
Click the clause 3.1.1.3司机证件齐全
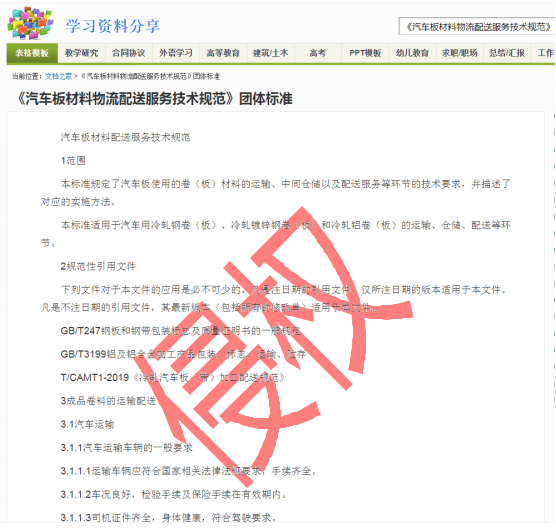168,518
